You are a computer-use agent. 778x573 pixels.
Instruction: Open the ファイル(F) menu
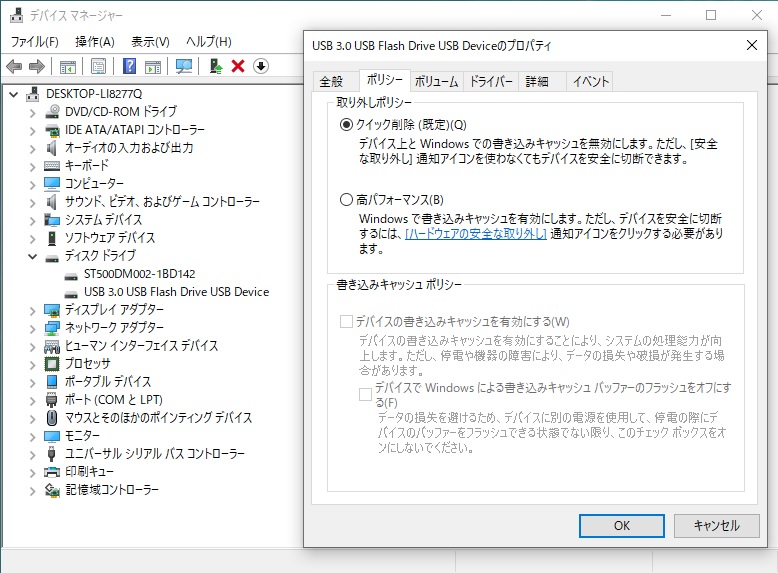pos(35,42)
